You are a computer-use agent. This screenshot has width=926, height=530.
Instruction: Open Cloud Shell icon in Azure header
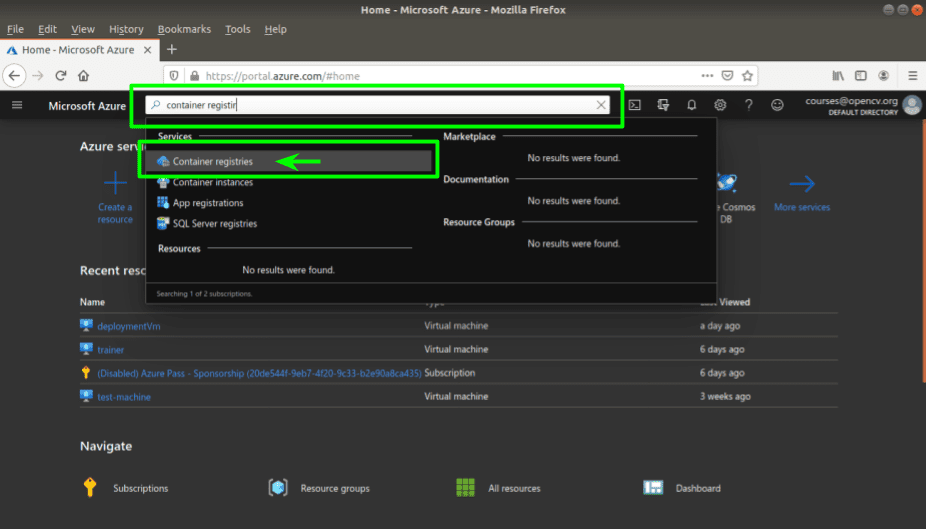[x=634, y=105]
